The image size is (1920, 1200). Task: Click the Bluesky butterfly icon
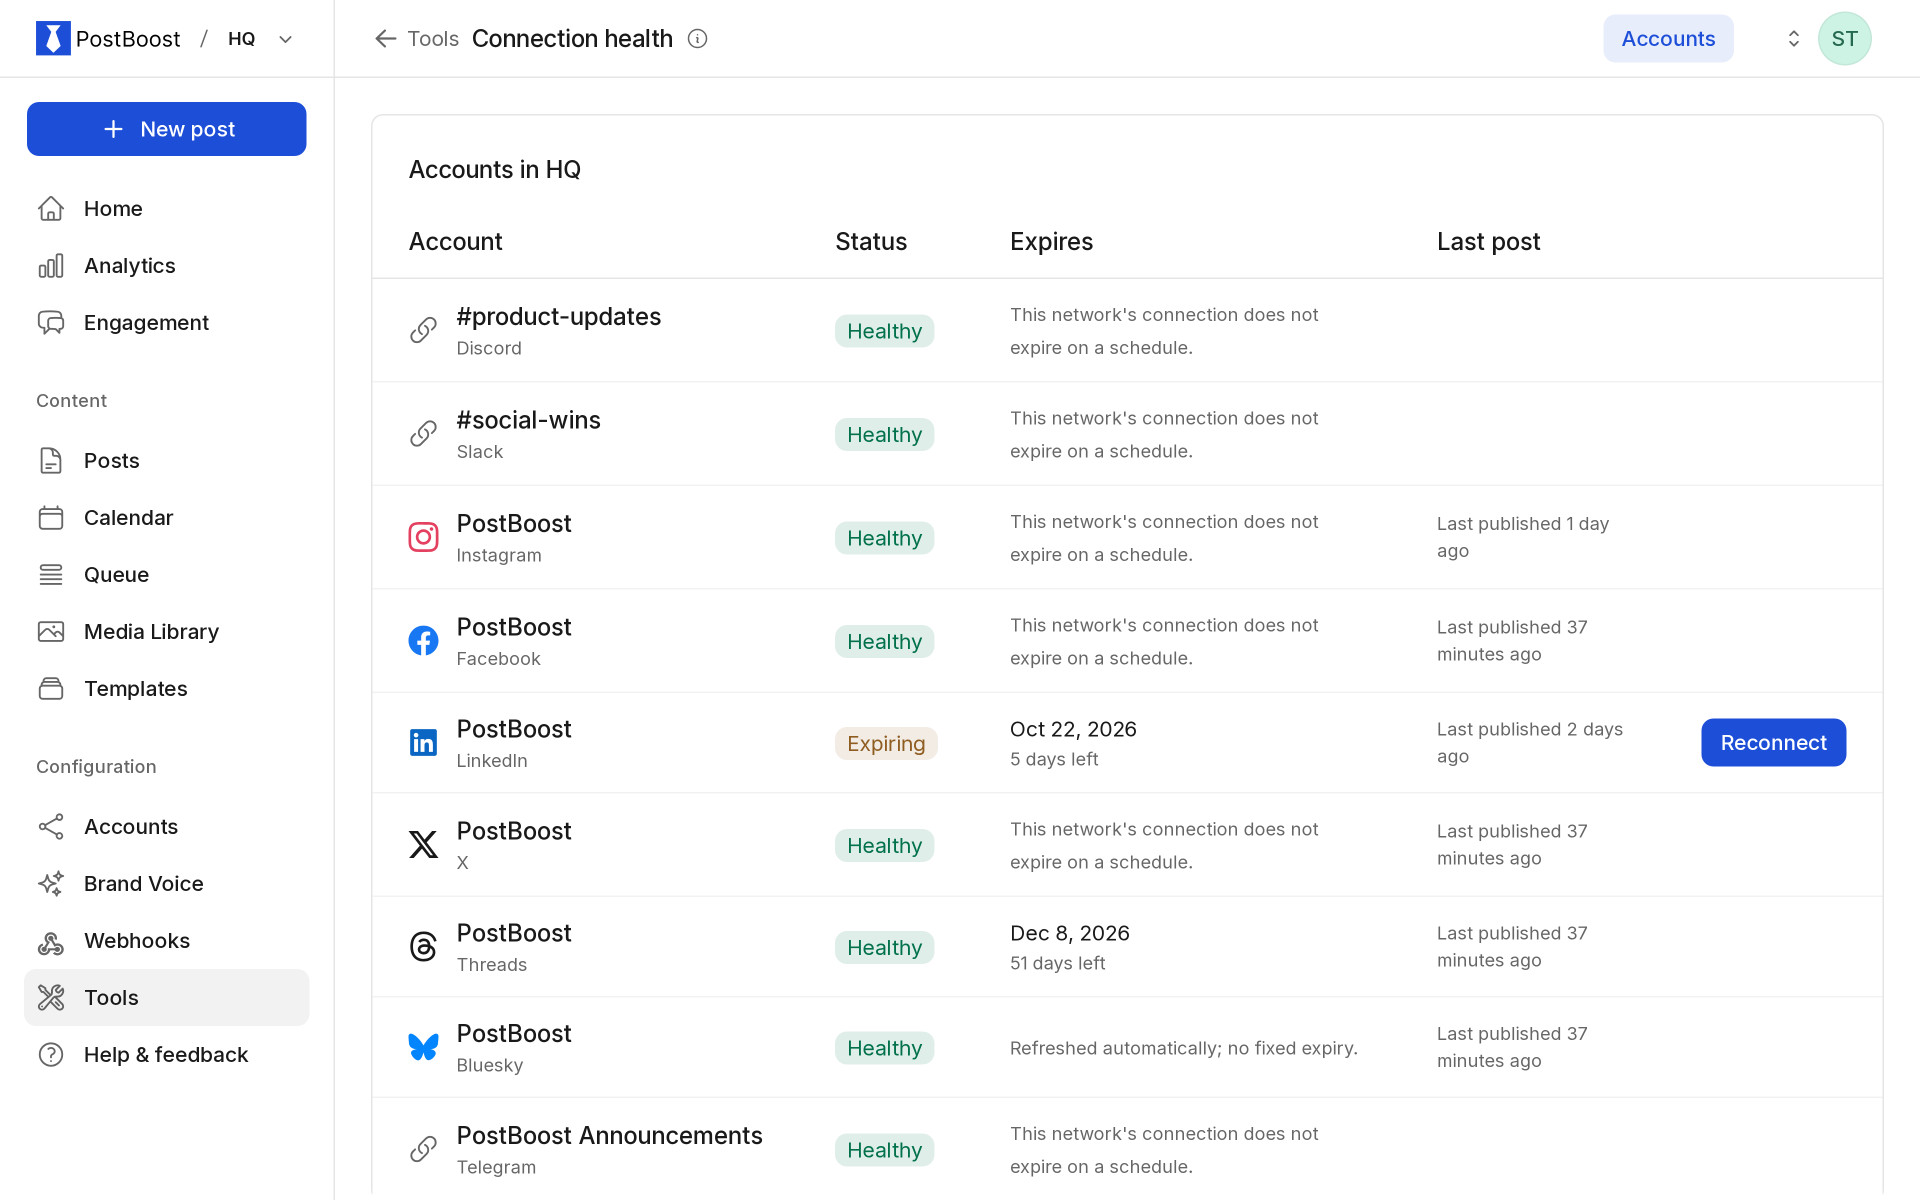(x=423, y=1047)
